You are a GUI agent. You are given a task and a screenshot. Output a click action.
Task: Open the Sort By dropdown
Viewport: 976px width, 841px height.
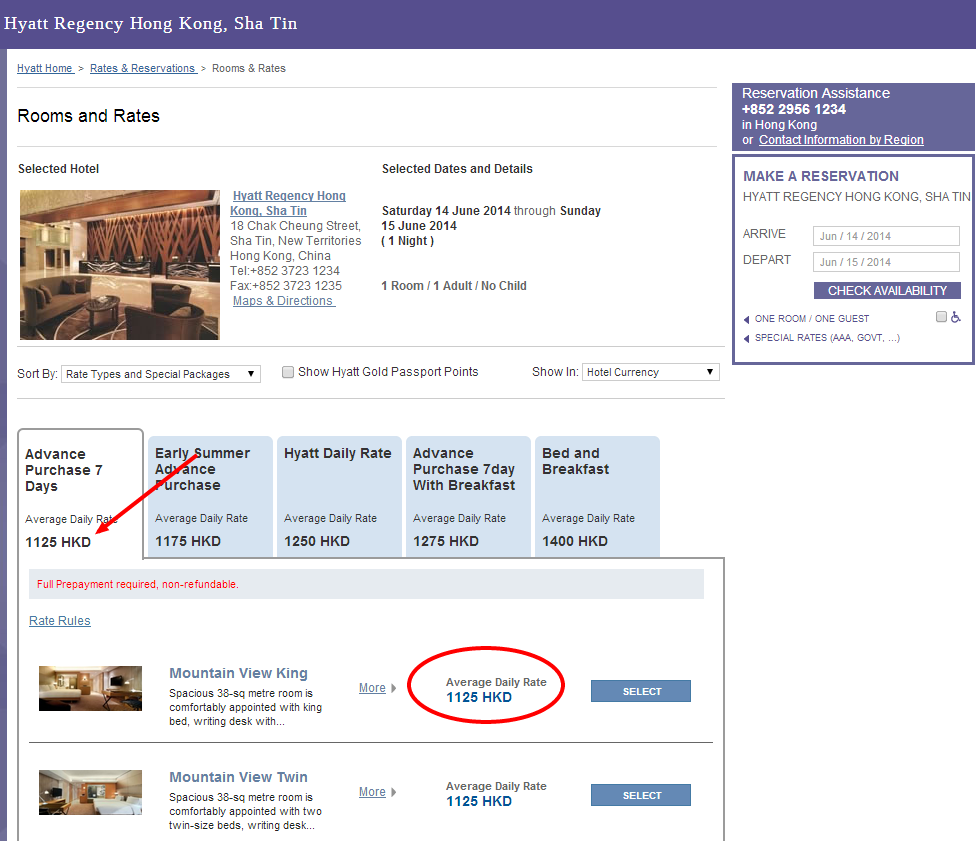click(161, 374)
